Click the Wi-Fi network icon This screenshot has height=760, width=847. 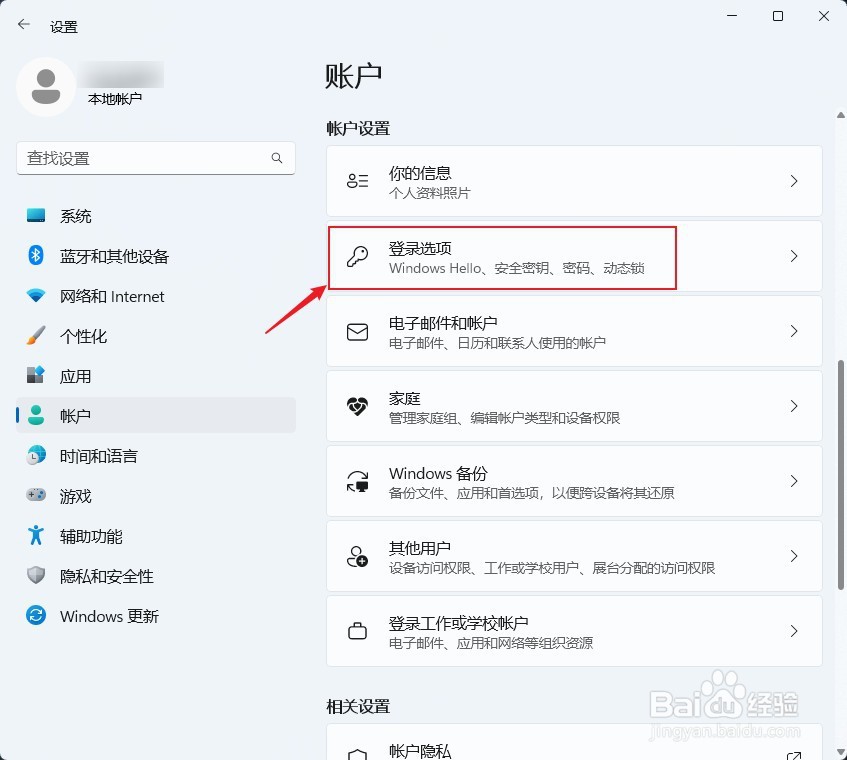click(36, 295)
